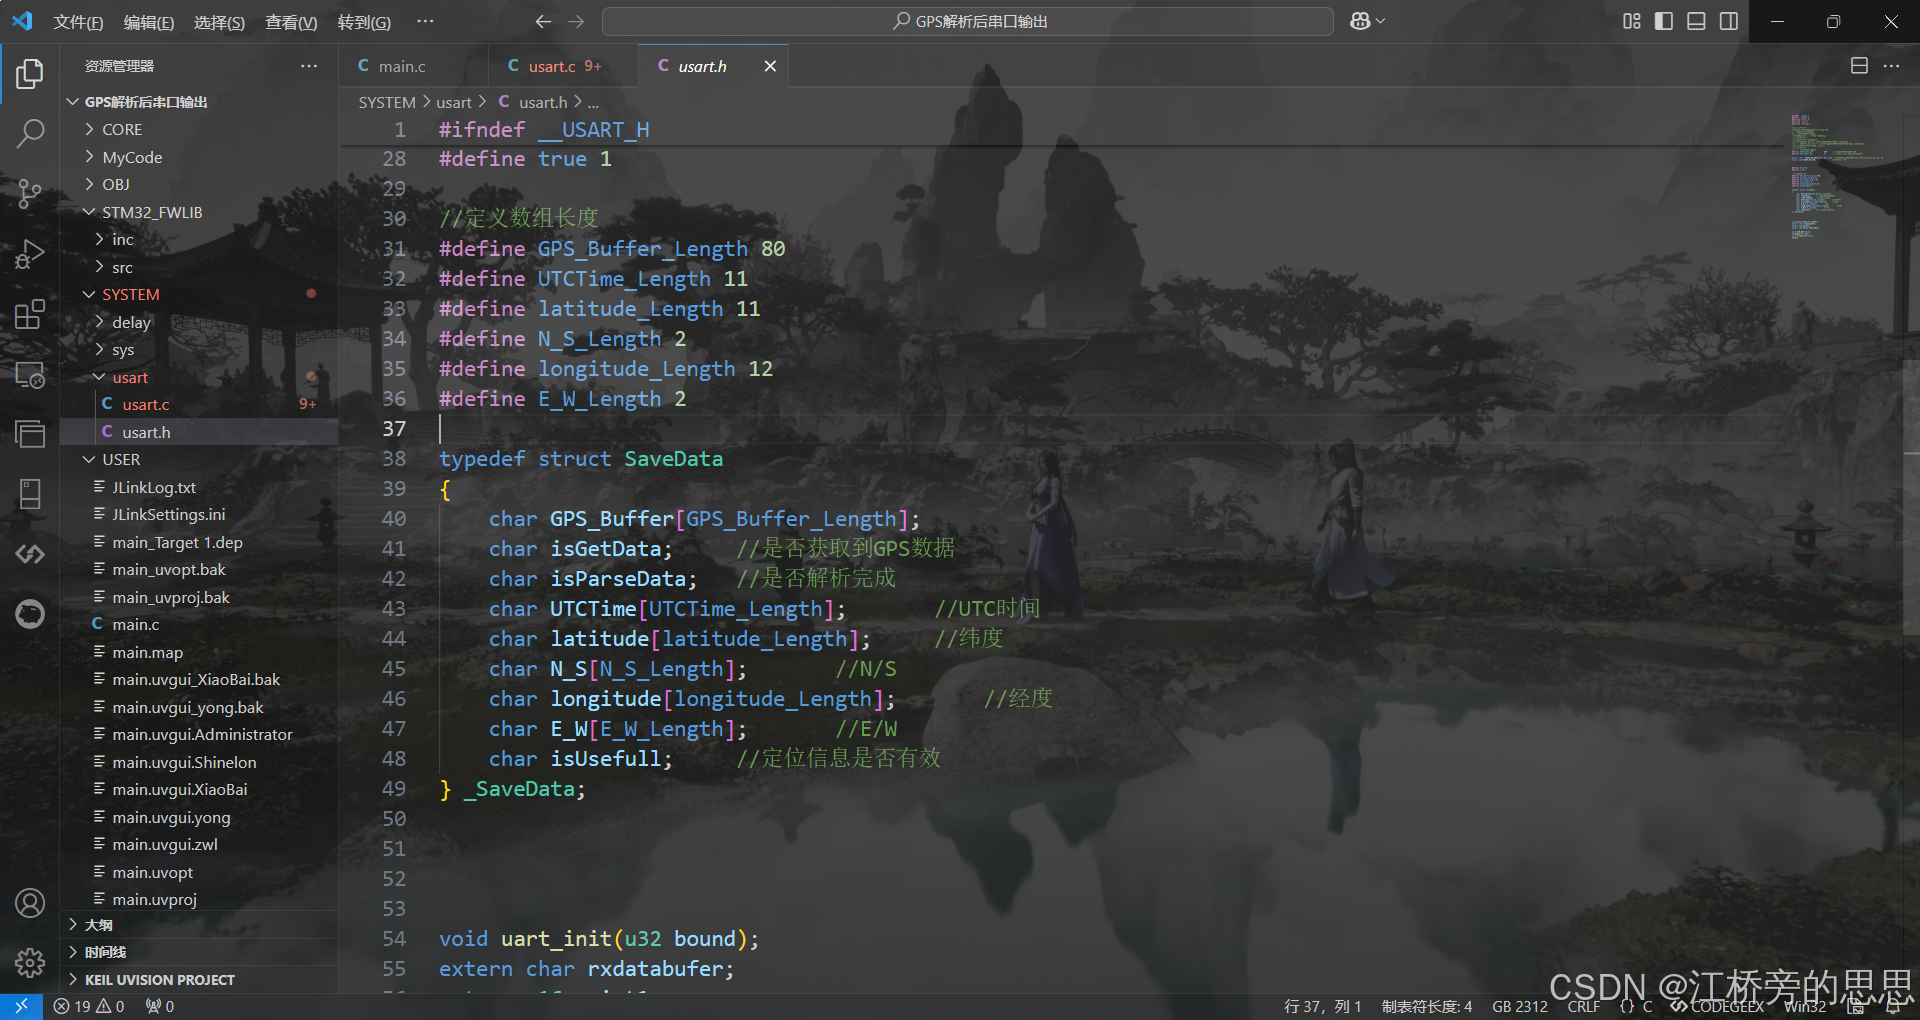
Task: Open the 转到(G) menu
Action: (x=364, y=22)
